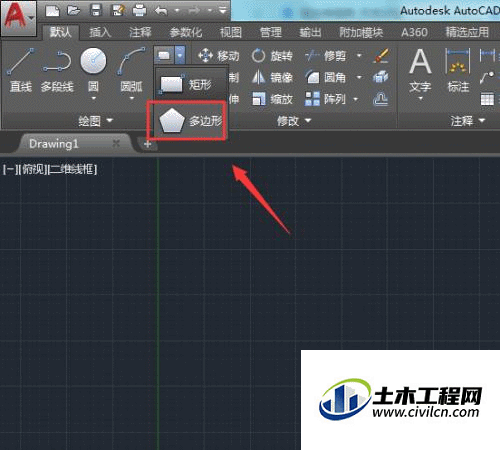Open the AutoCAD application menu
This screenshot has width=500, height=450.
[x=18, y=18]
